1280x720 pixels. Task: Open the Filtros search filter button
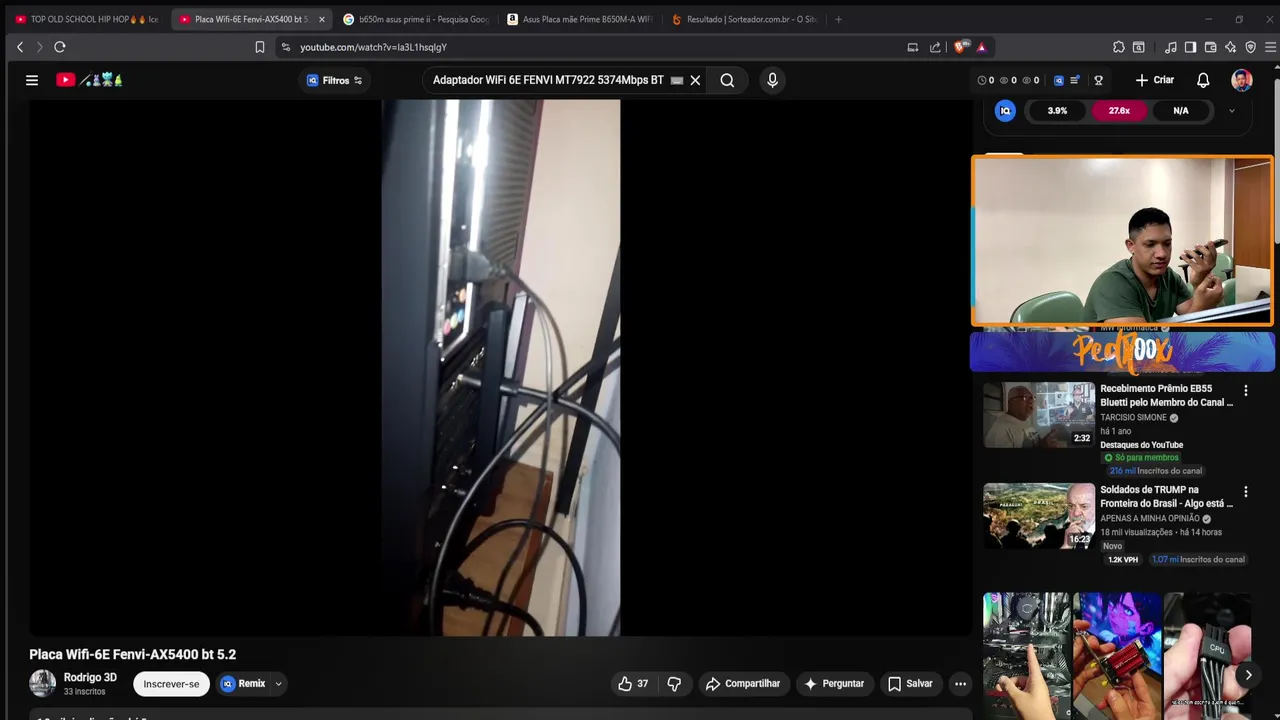pyautogui.click(x=335, y=80)
